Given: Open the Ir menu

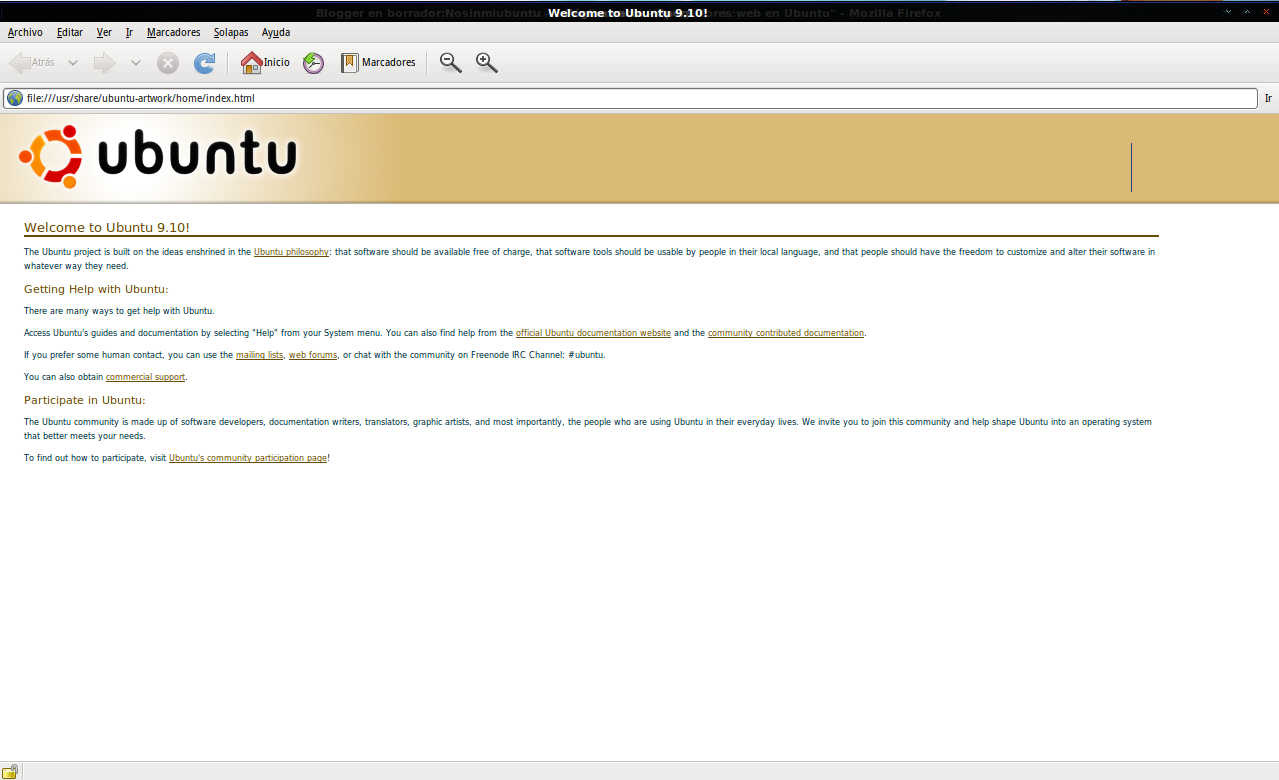Looking at the screenshot, I should point(129,32).
